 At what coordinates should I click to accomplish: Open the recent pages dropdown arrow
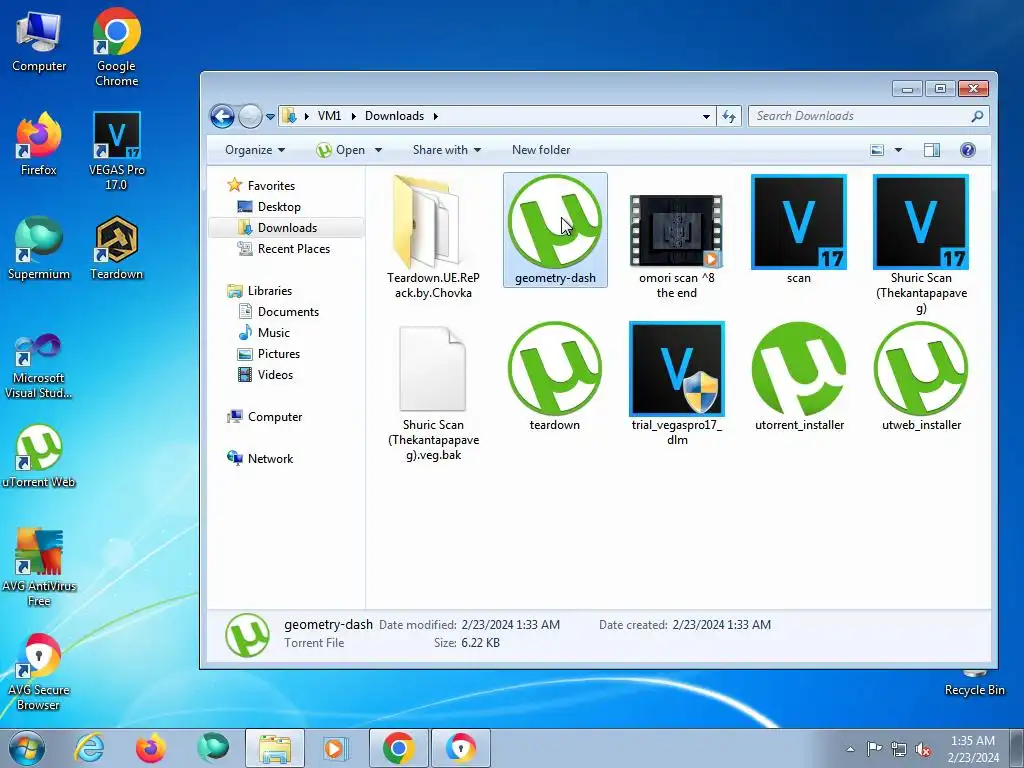click(x=270, y=117)
